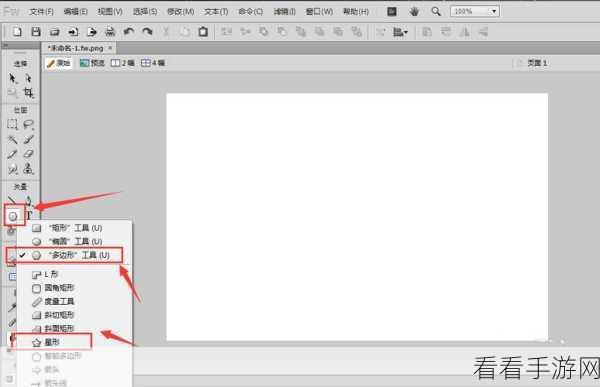Click the Print icon in main toolbar

[x=110, y=32]
